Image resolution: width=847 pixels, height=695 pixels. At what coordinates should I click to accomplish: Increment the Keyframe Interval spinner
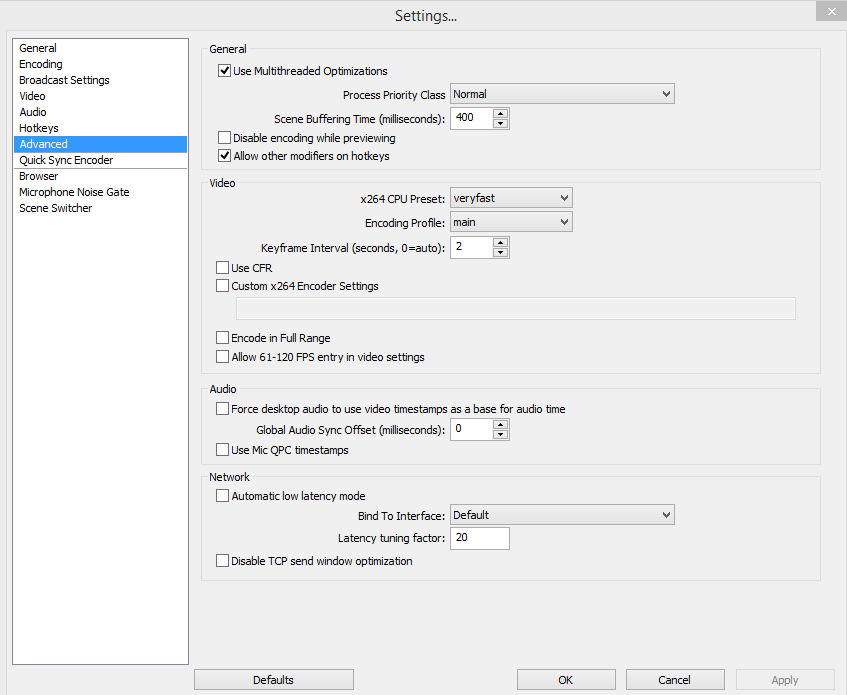501,242
